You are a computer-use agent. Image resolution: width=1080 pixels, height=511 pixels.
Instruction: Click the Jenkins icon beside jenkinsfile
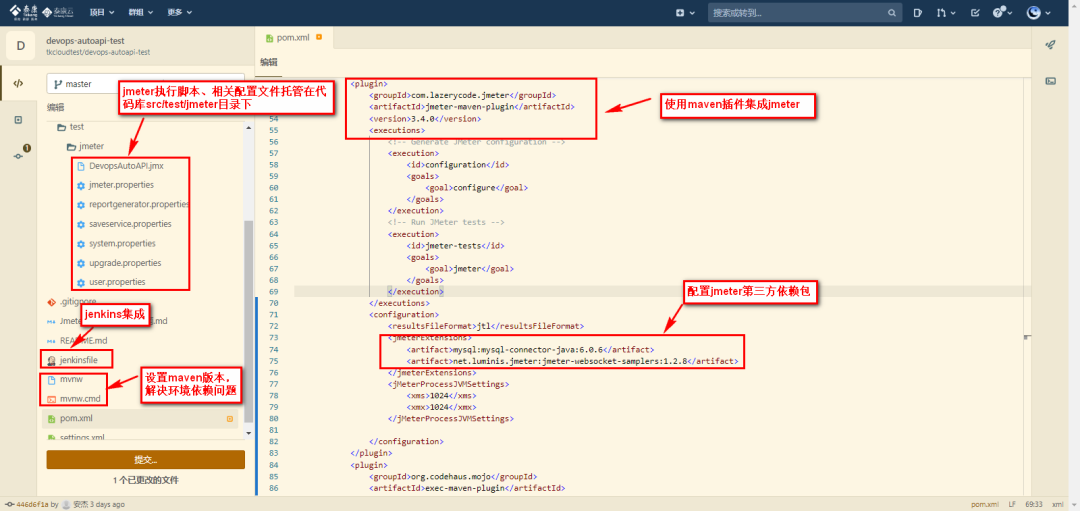[x=51, y=360]
